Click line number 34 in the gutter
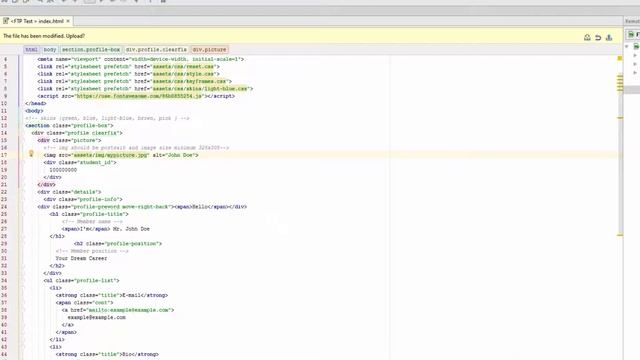 pos(4,281)
